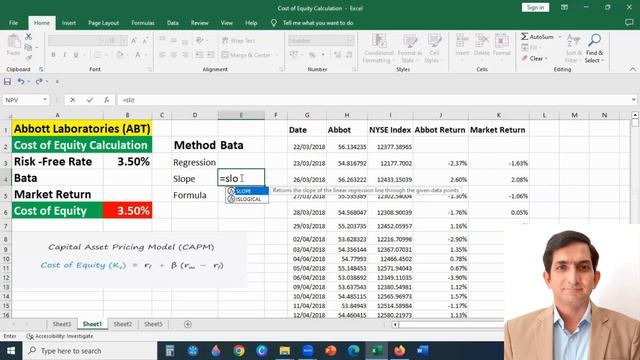Switch to Sheet5 tab

153,324
